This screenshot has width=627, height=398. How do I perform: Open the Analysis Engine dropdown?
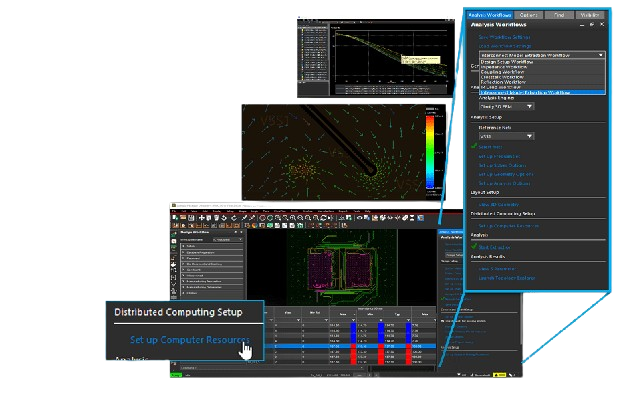click(506, 107)
